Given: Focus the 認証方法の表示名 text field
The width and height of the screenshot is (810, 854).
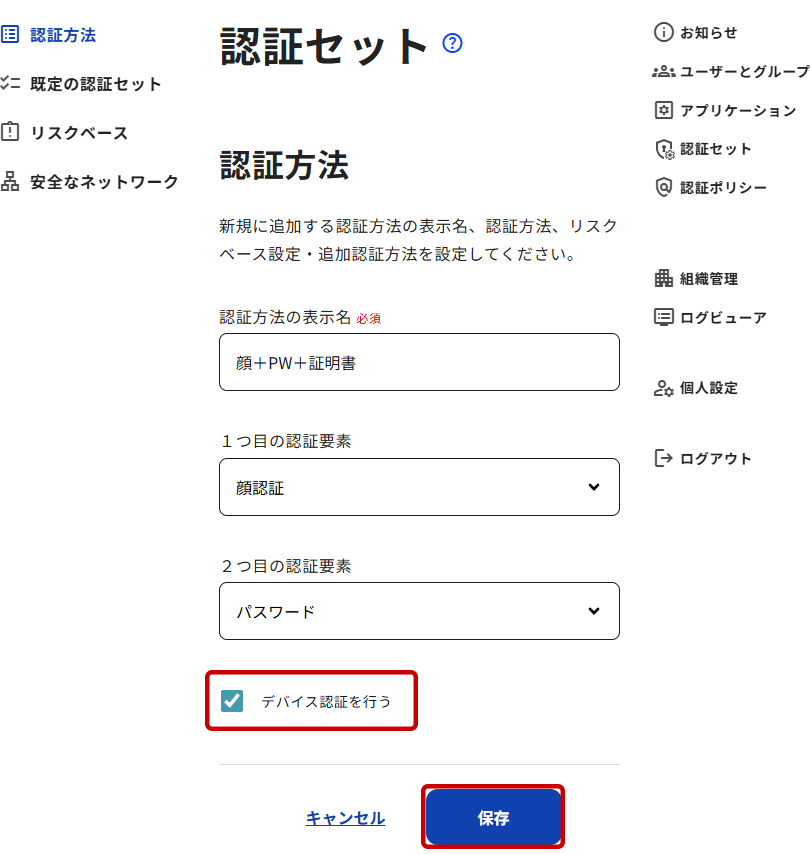Looking at the screenshot, I should point(419,362).
